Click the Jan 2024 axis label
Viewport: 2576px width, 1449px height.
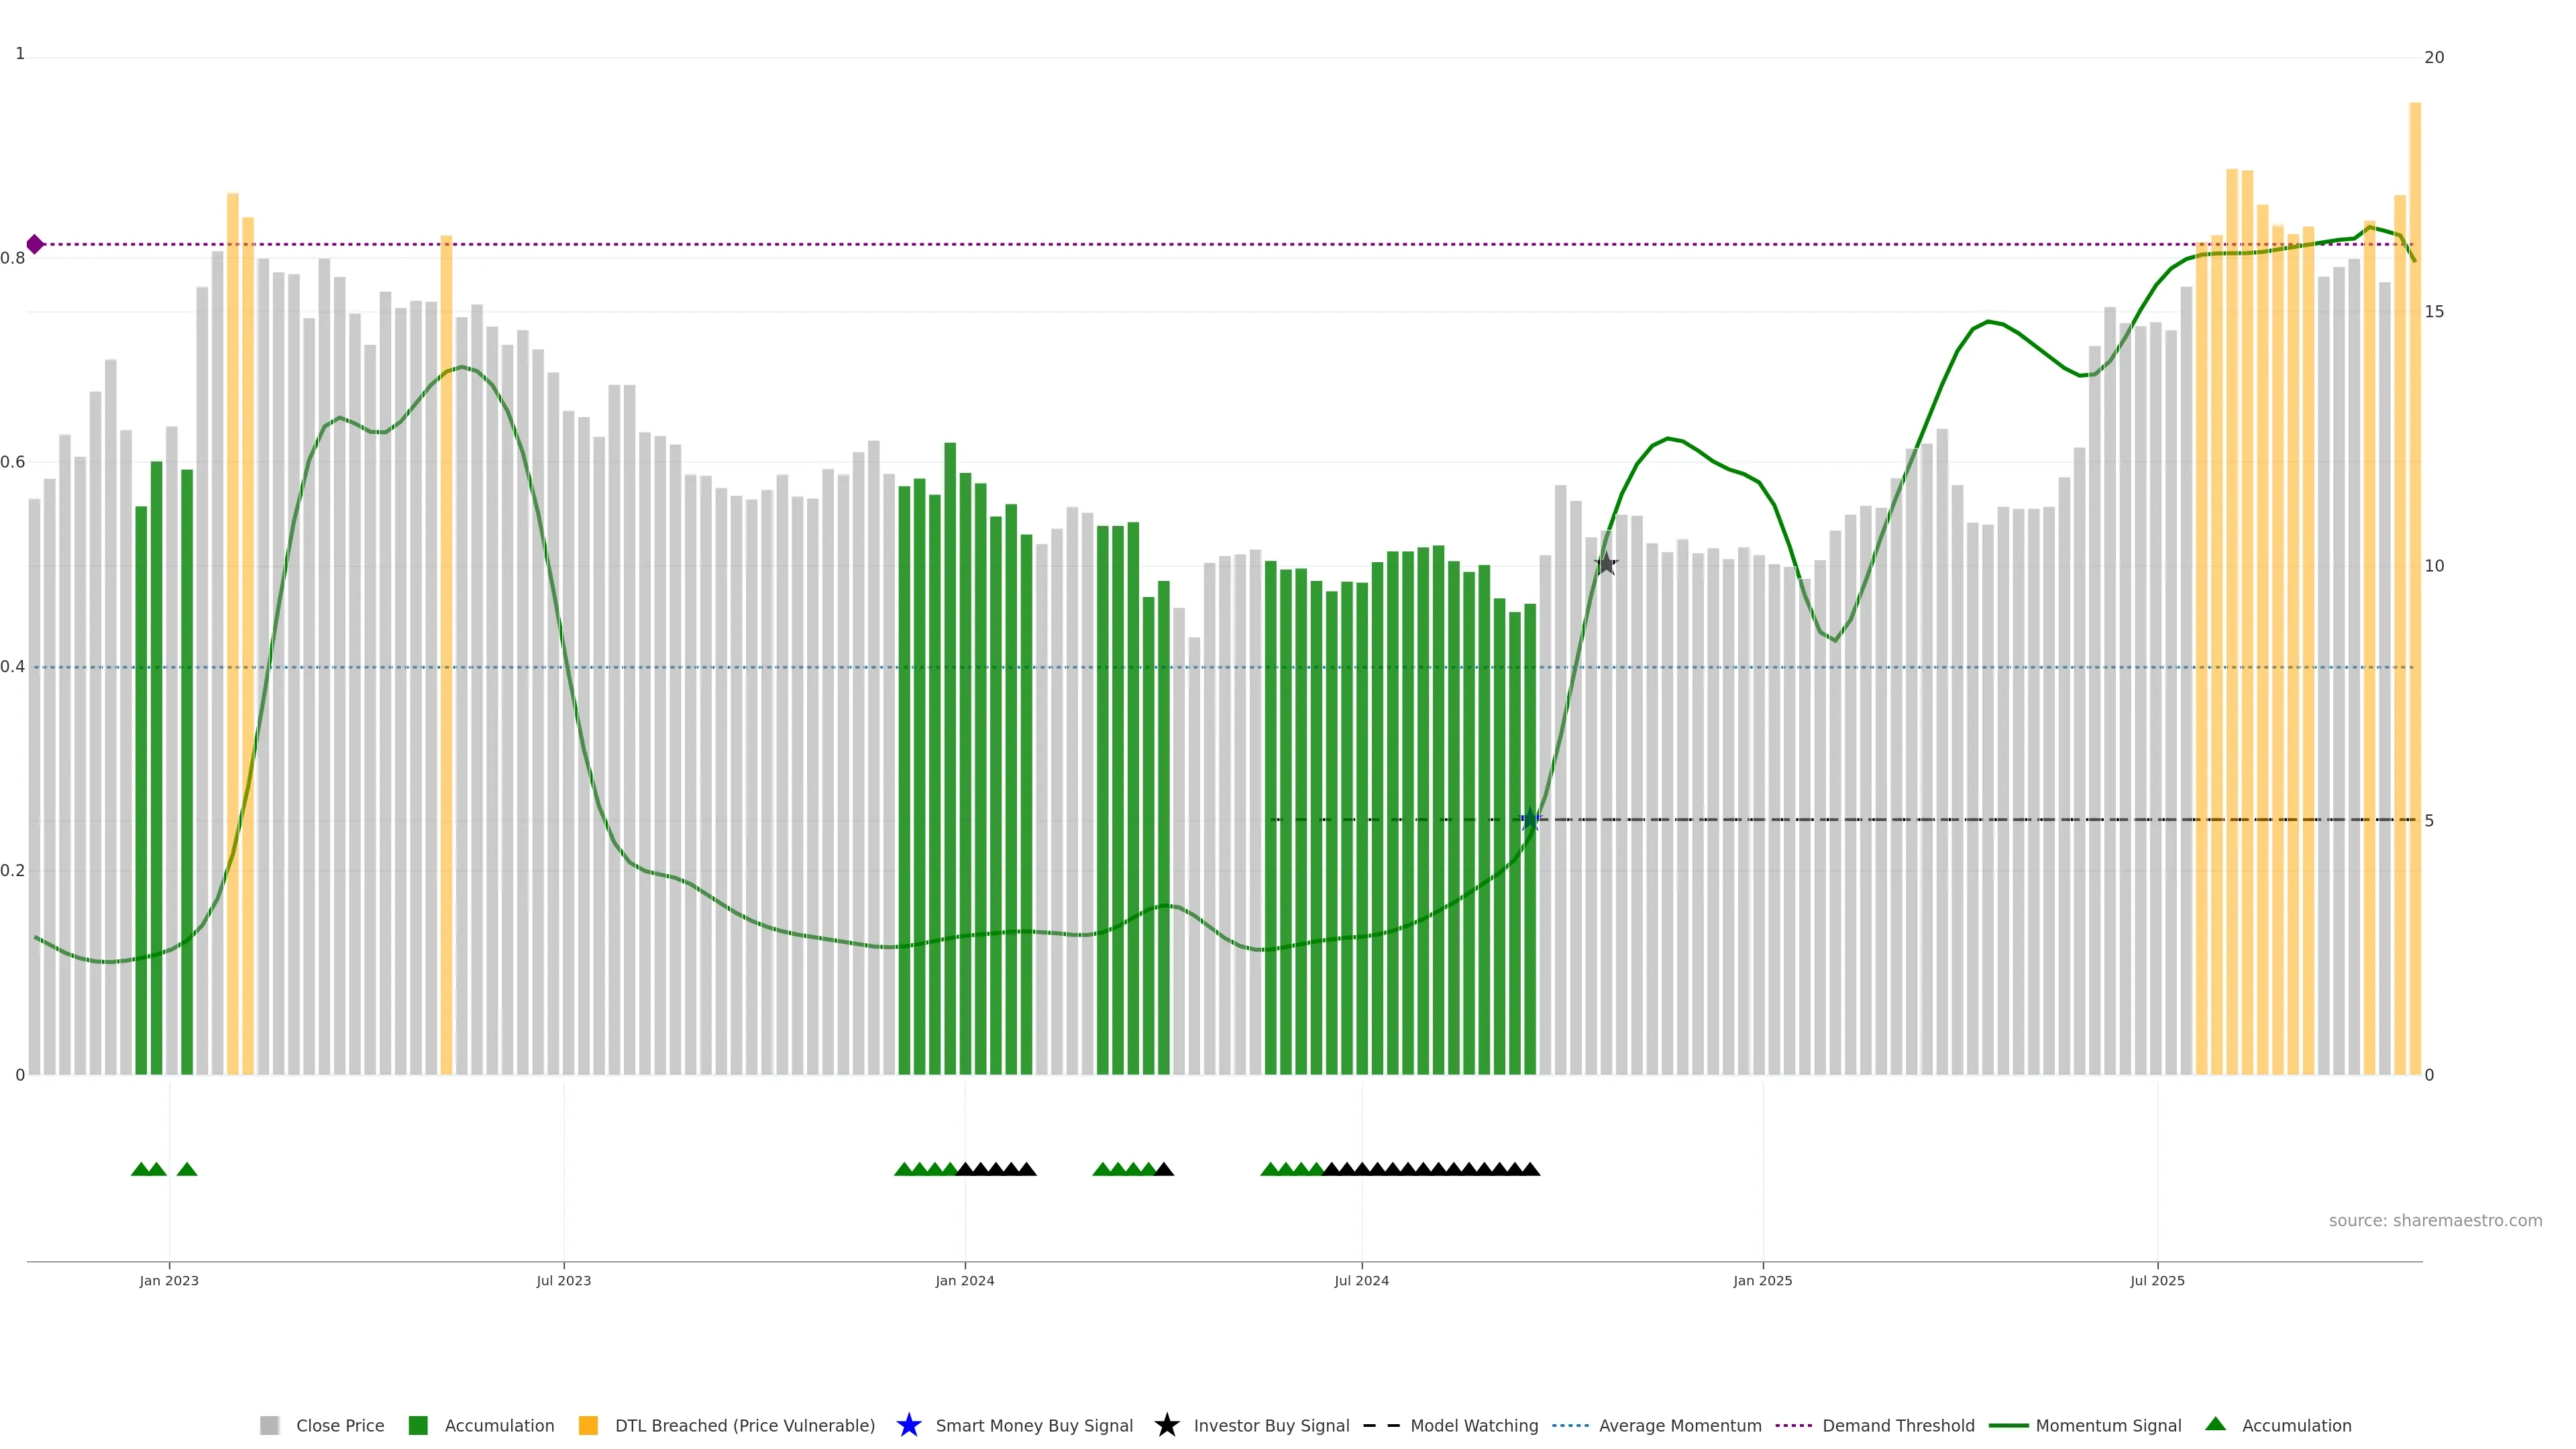964,1280
